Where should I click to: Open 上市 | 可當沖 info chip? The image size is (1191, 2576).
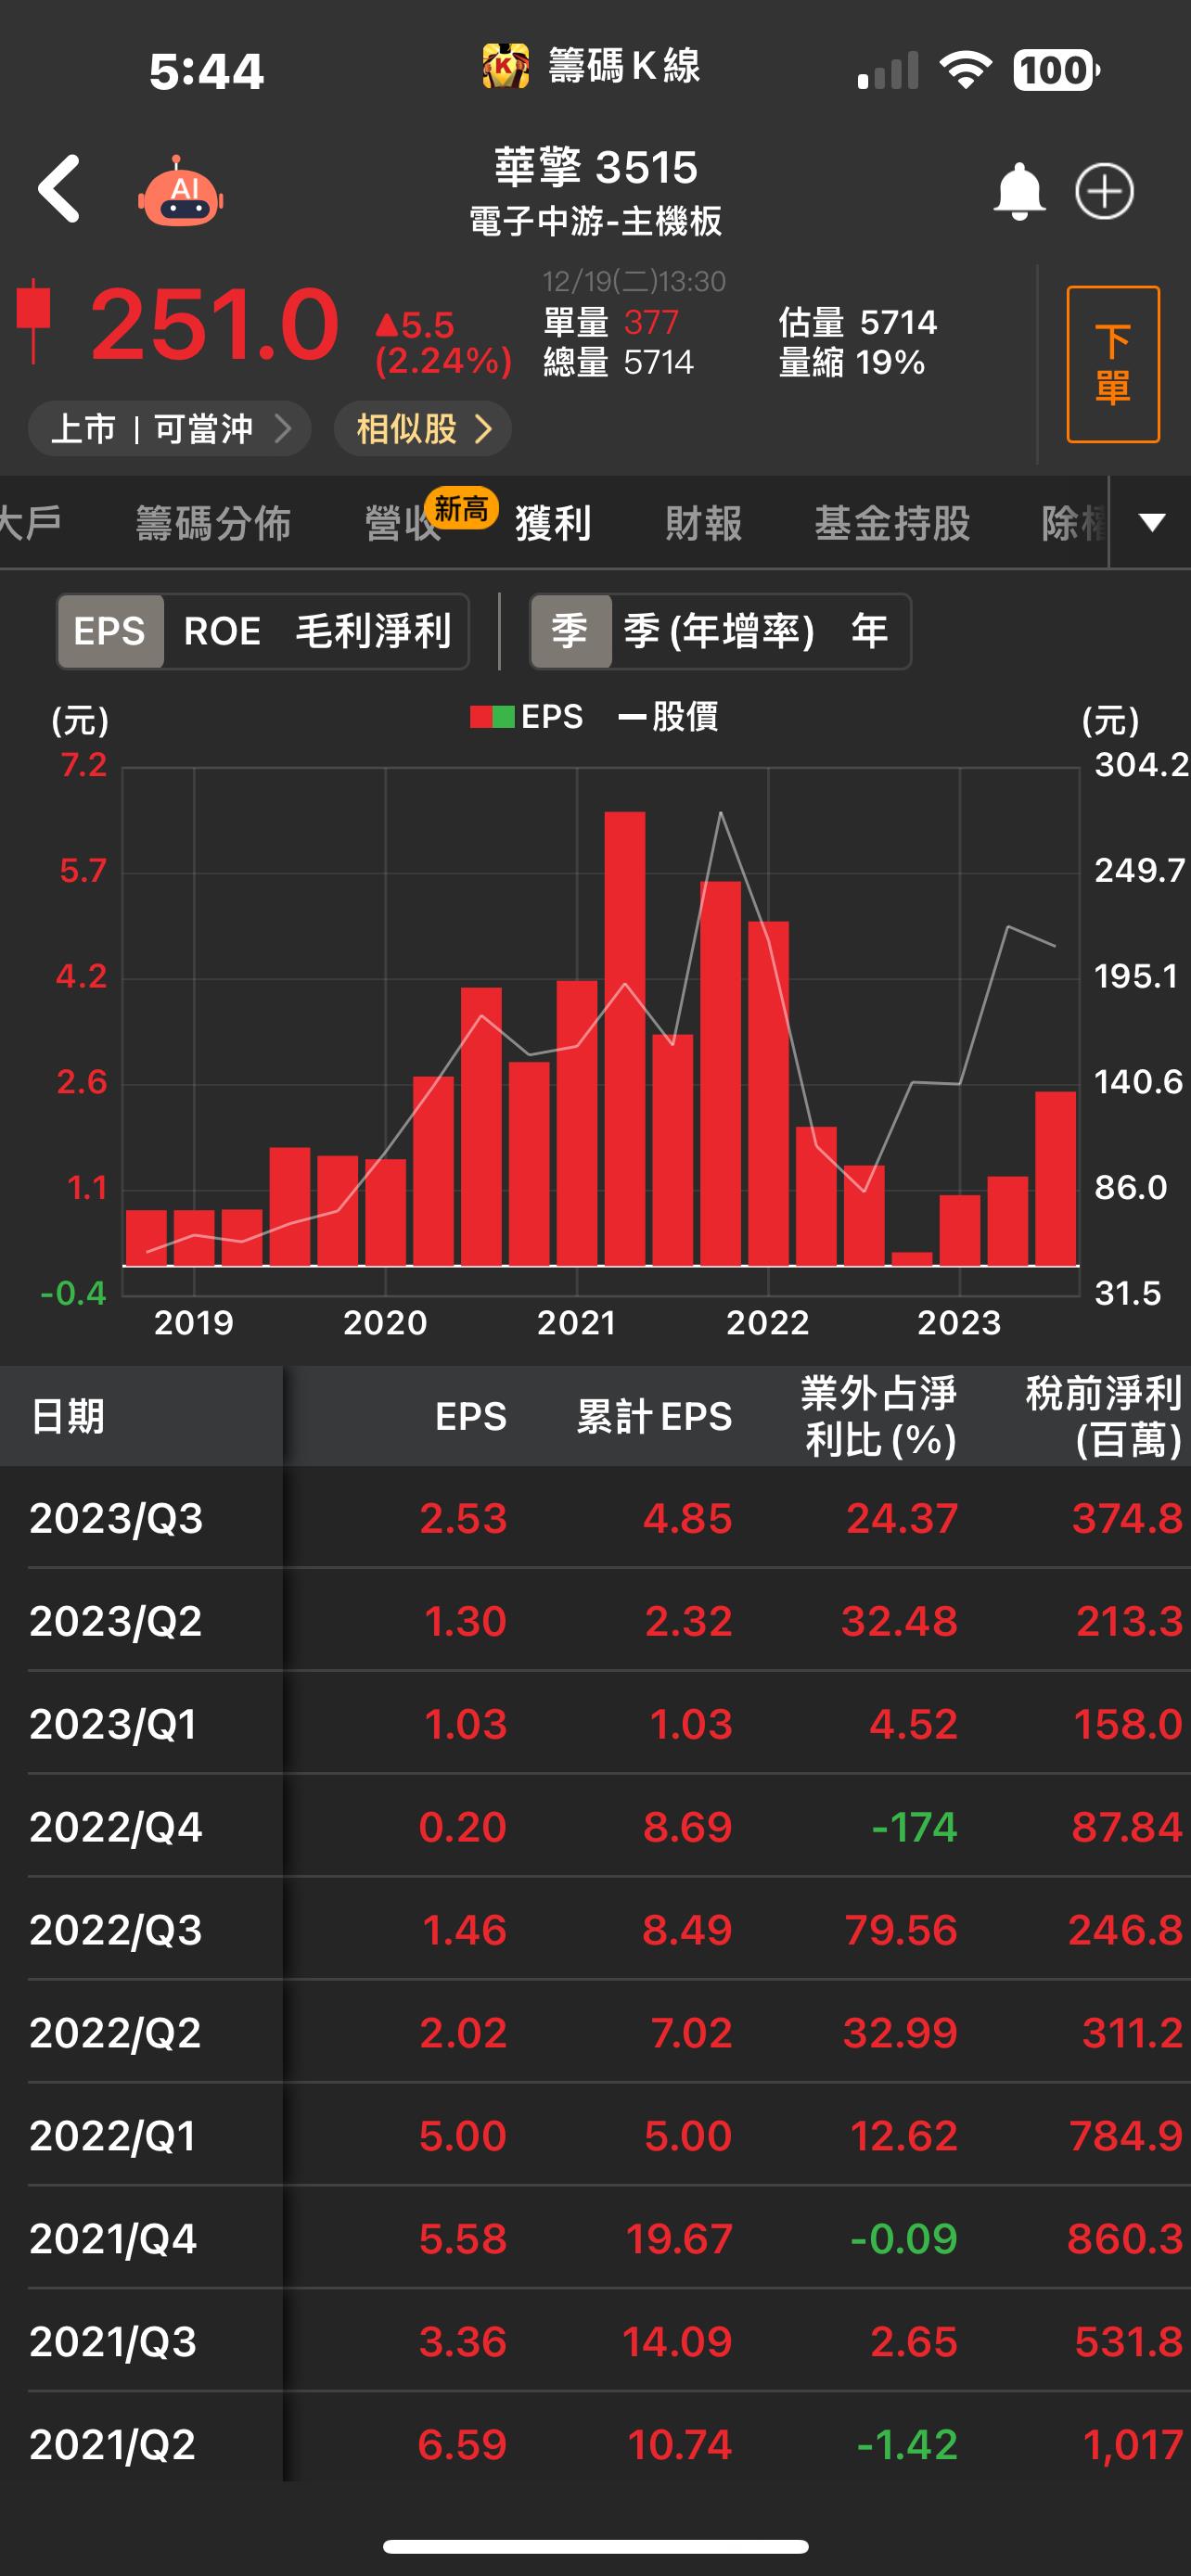(x=169, y=429)
